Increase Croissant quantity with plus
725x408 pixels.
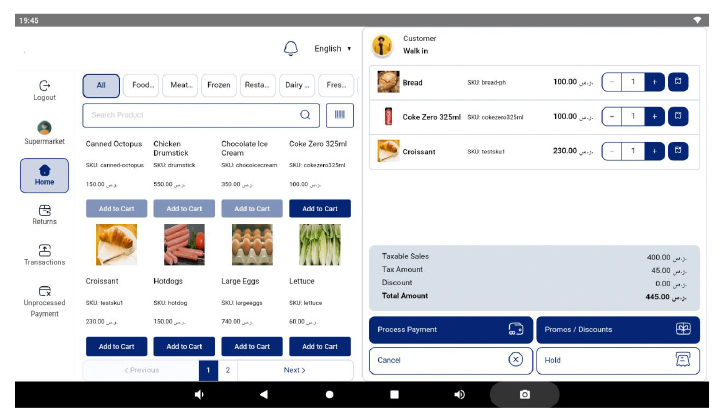click(654, 151)
